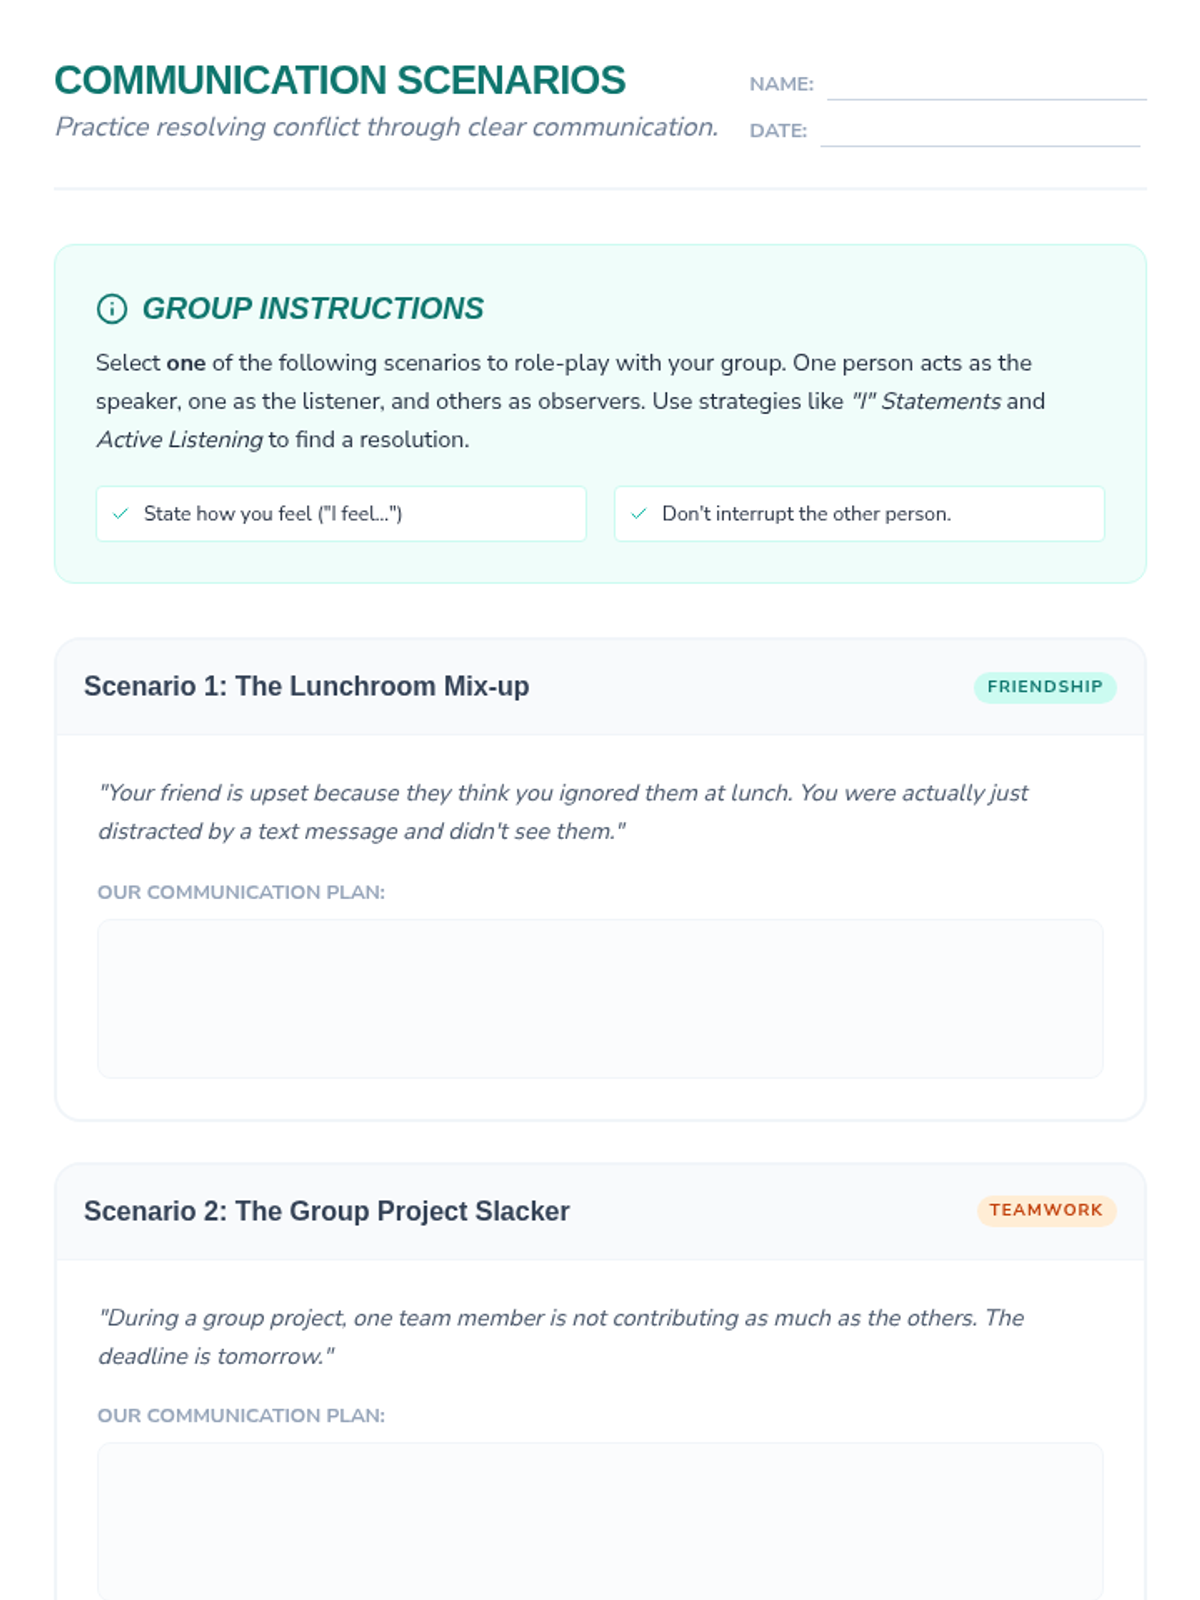Click Scenario 1 communication plan text box
This screenshot has width=1200, height=1600.
coord(600,999)
